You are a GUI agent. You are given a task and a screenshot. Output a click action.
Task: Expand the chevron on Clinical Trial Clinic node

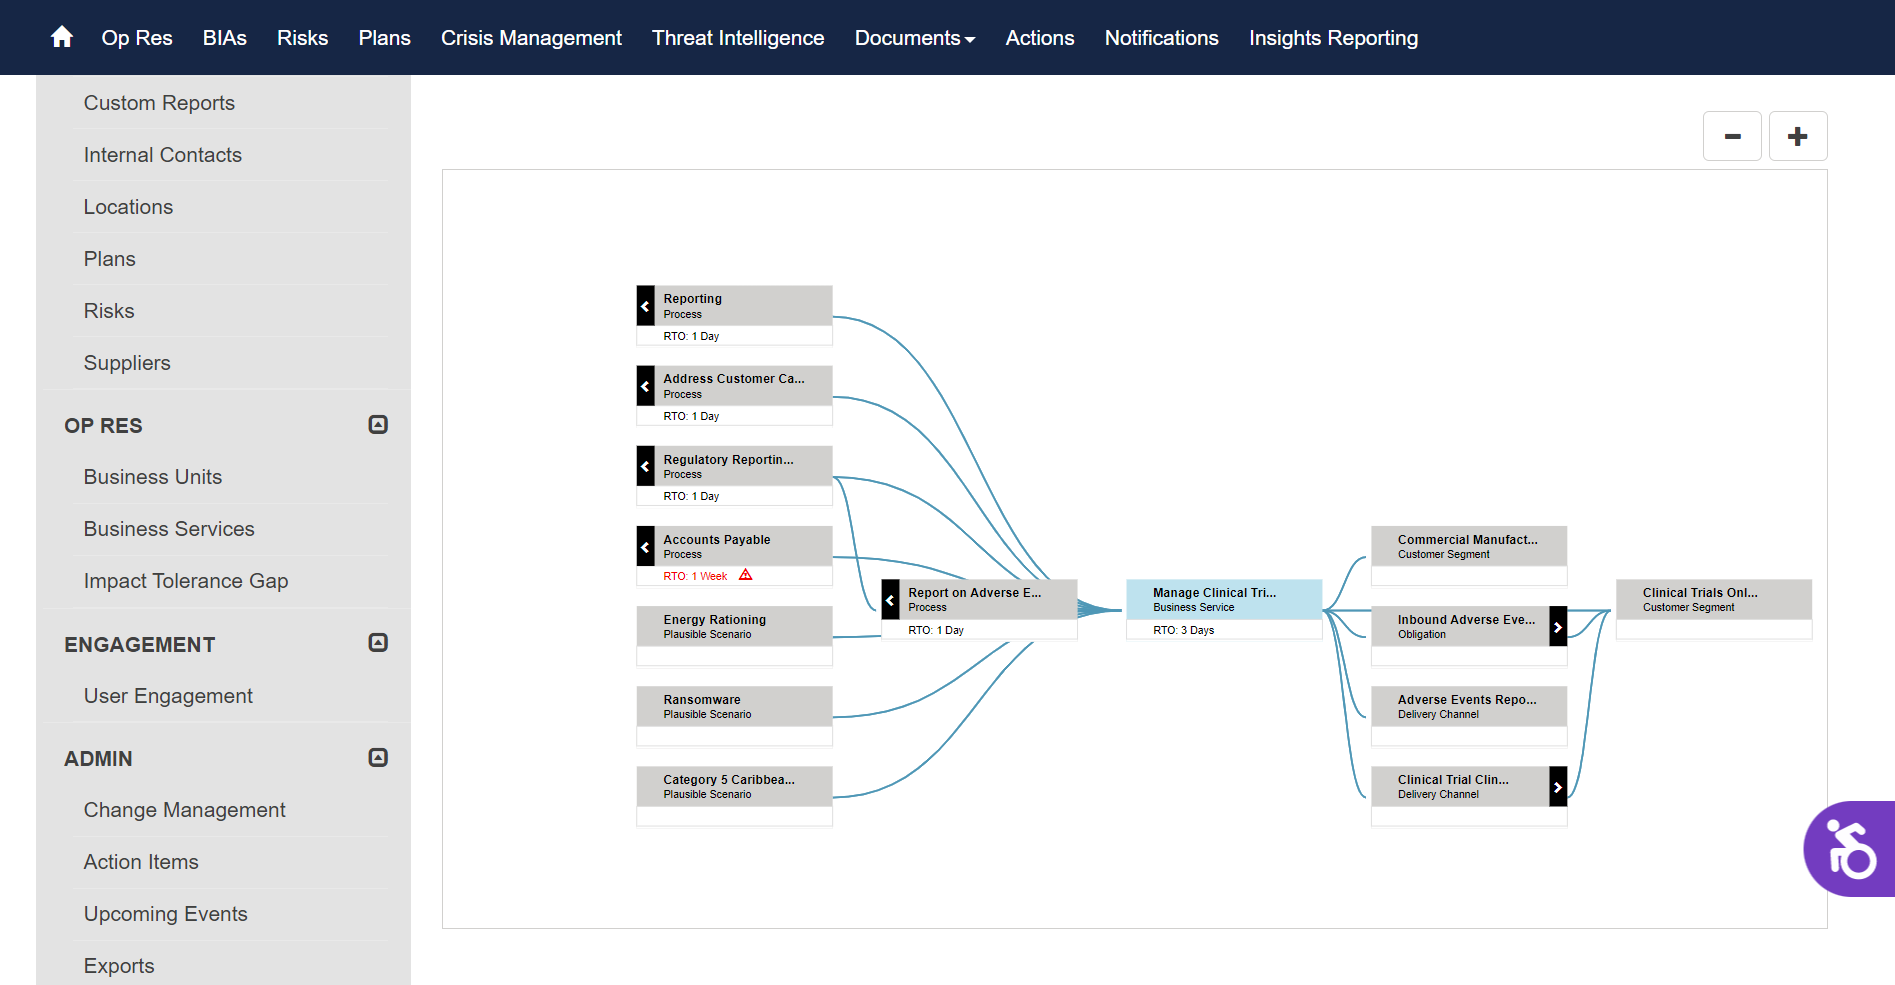click(1558, 786)
